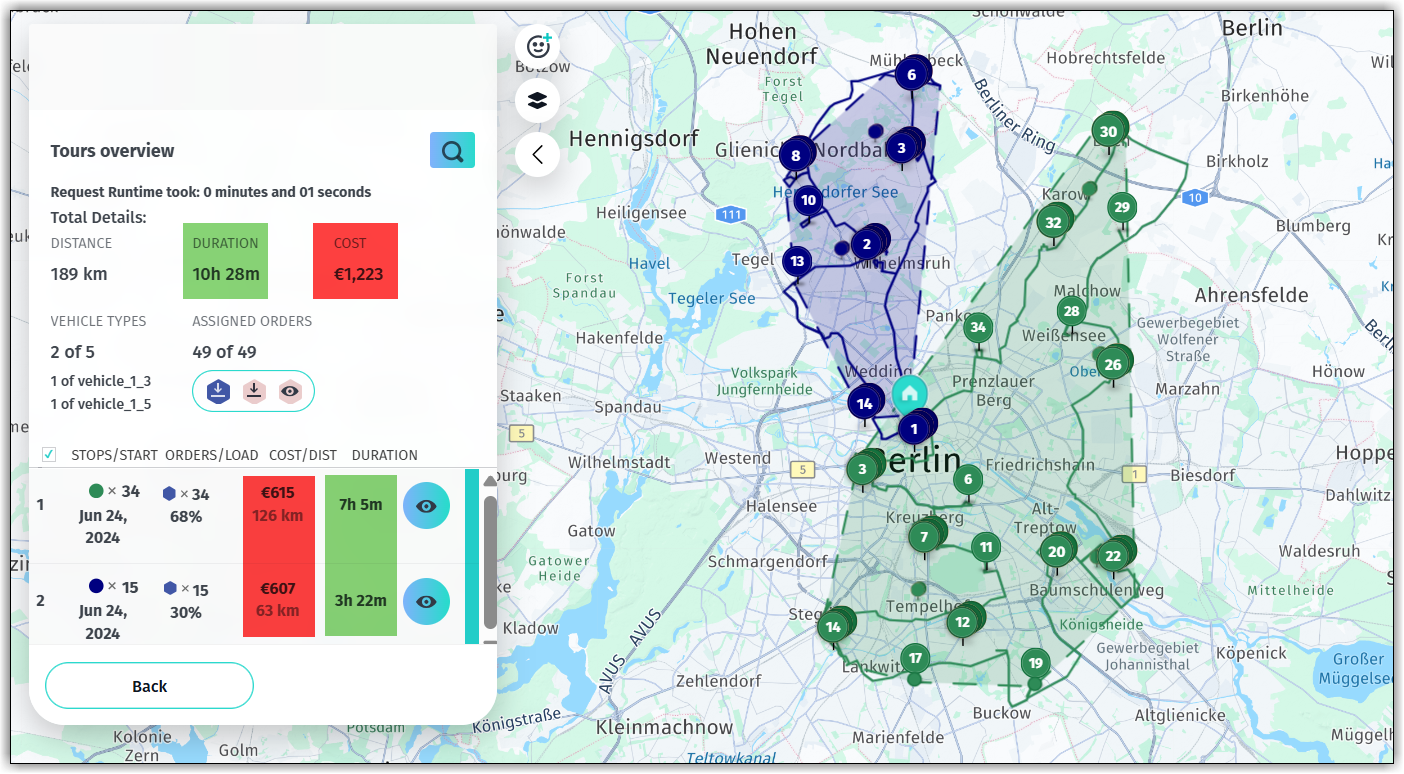Click the home depot marker on map
Image resolution: width=1404 pixels, height=774 pixels.
(910, 393)
